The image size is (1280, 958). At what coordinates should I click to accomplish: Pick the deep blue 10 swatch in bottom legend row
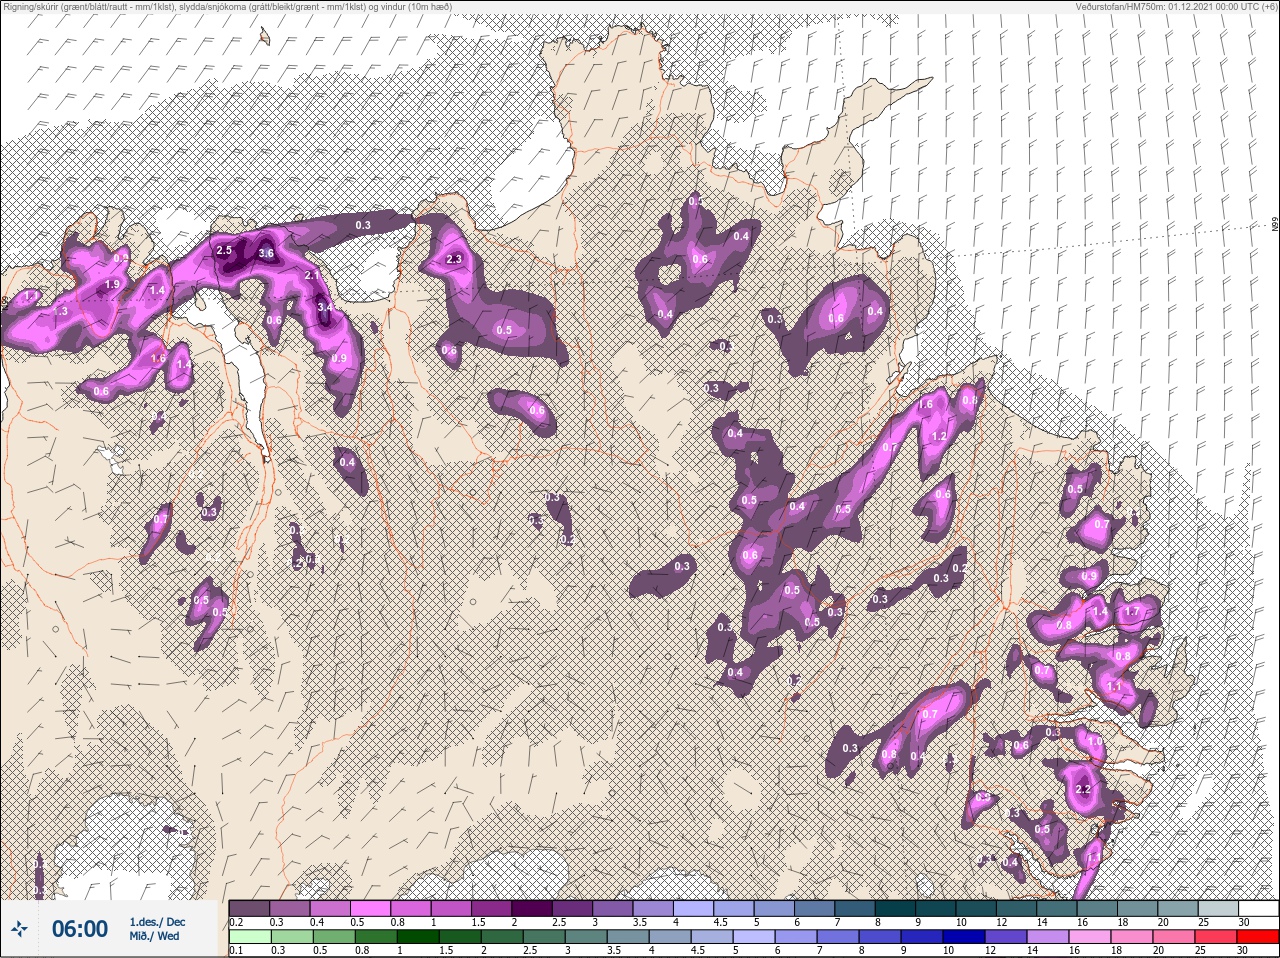click(966, 936)
